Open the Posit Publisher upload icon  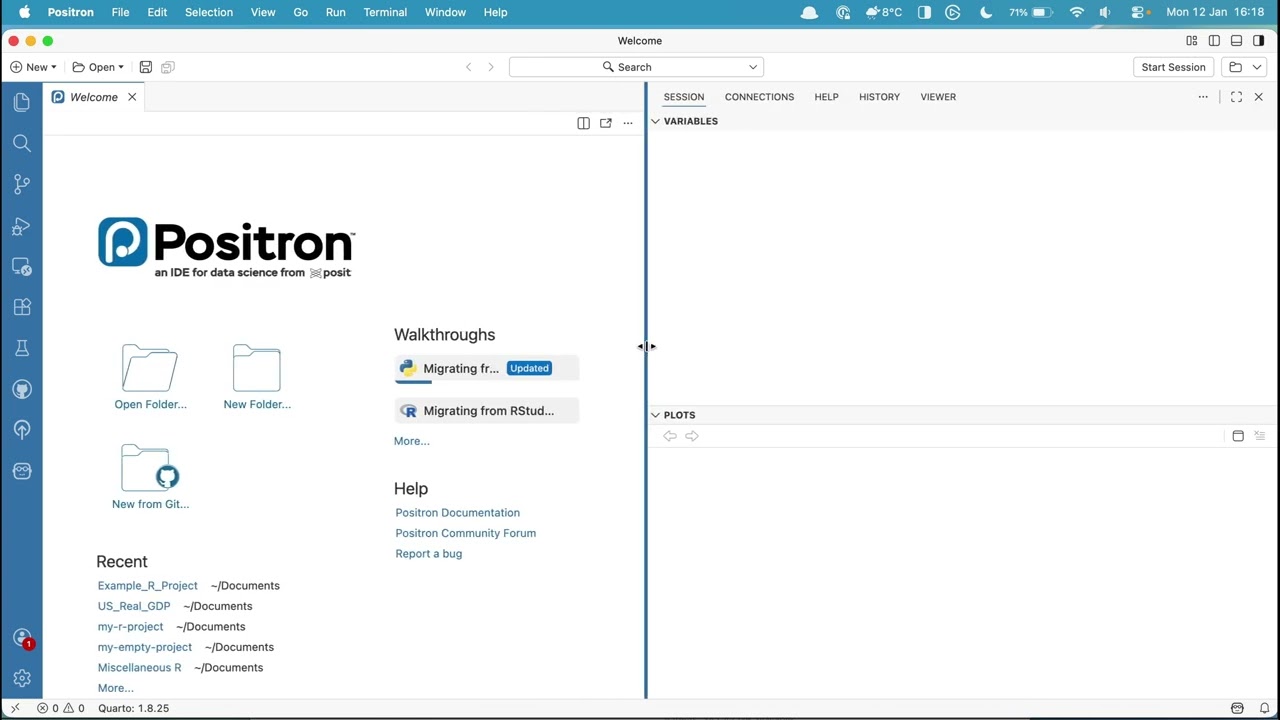click(22, 430)
